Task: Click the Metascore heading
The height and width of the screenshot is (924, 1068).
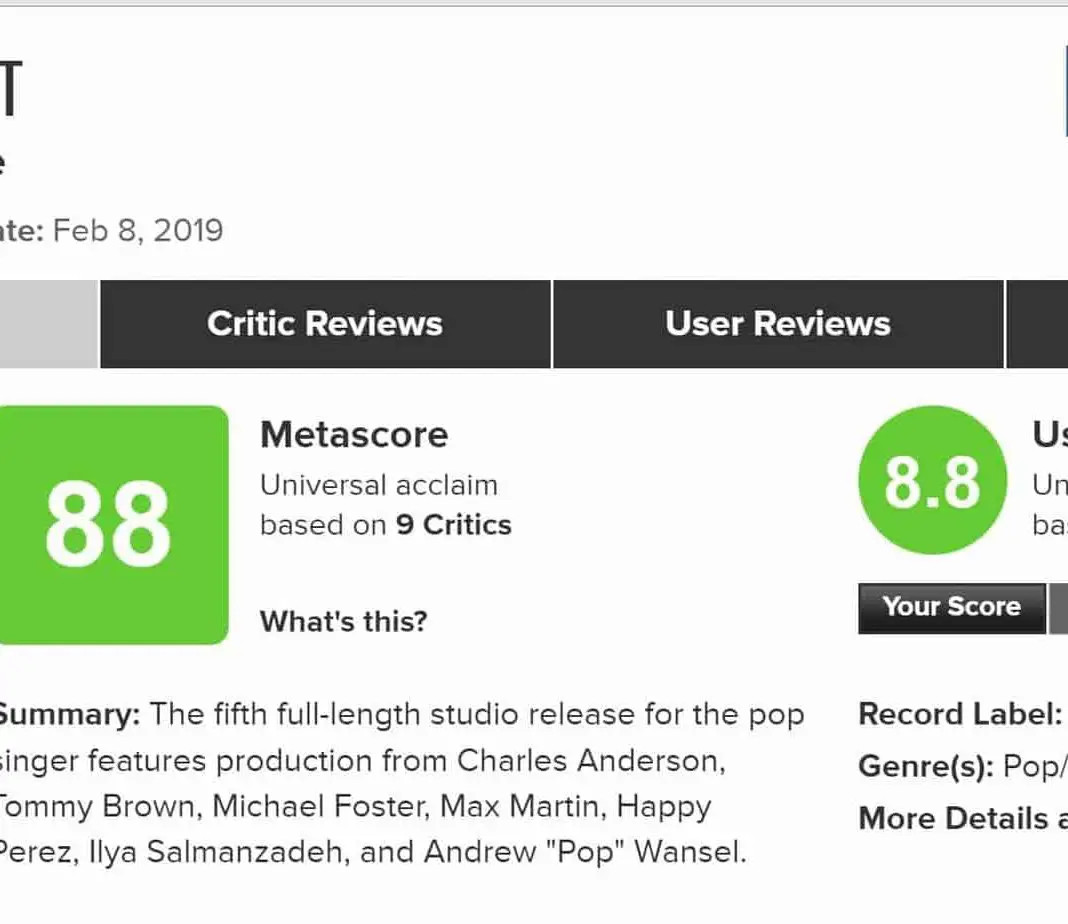Action: tap(354, 435)
